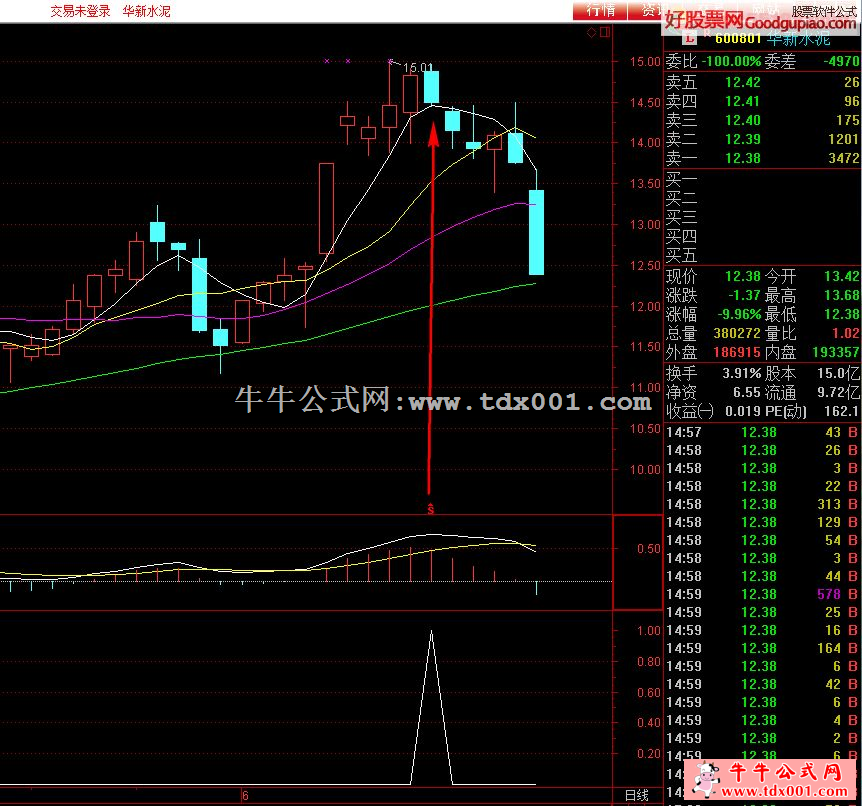This screenshot has height=806, width=862.
Task: Click the 交易未登录 trade login menu
Action: tap(80, 11)
